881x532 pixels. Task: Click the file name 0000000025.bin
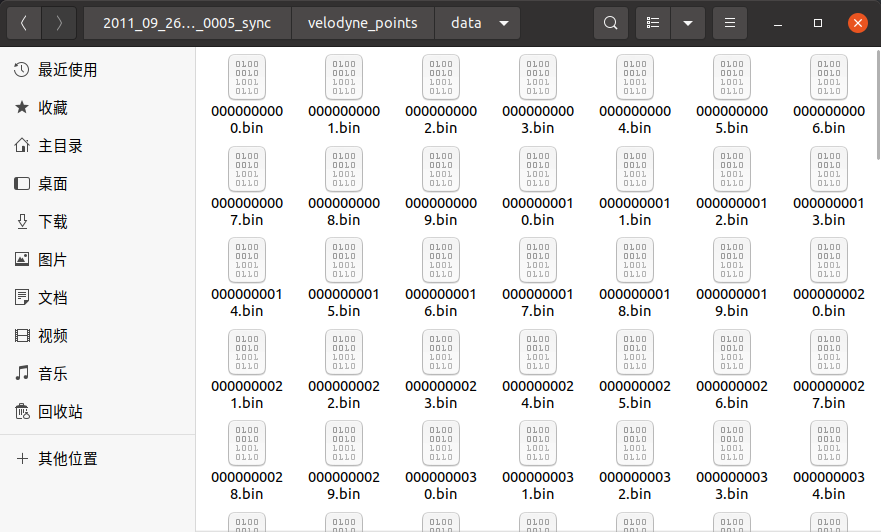(635, 394)
